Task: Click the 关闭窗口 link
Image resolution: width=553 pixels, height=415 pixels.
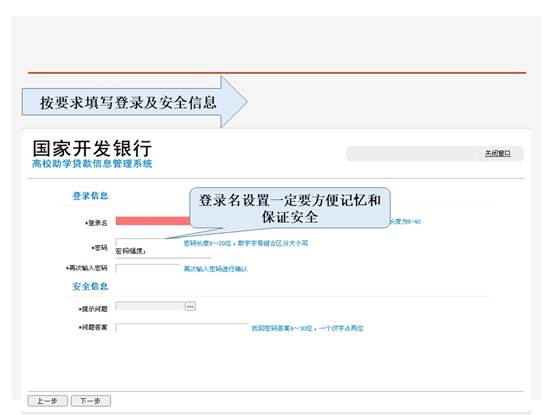Action: pyautogui.click(x=497, y=153)
